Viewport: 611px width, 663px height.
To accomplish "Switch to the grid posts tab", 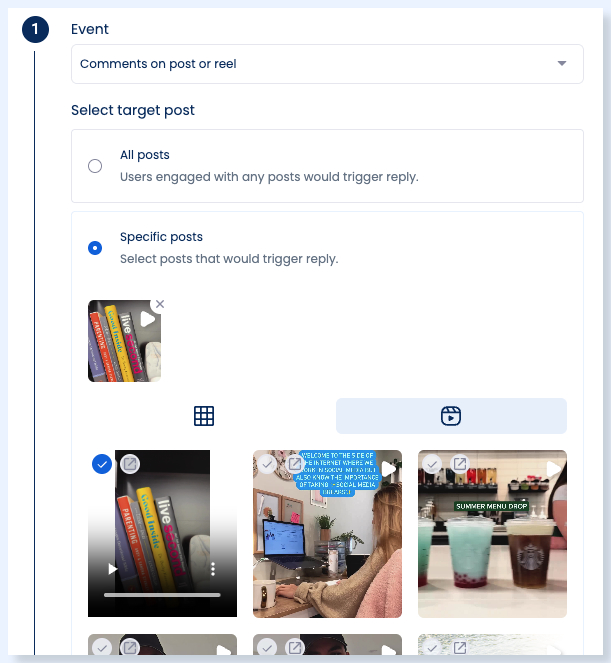I will point(204,416).
